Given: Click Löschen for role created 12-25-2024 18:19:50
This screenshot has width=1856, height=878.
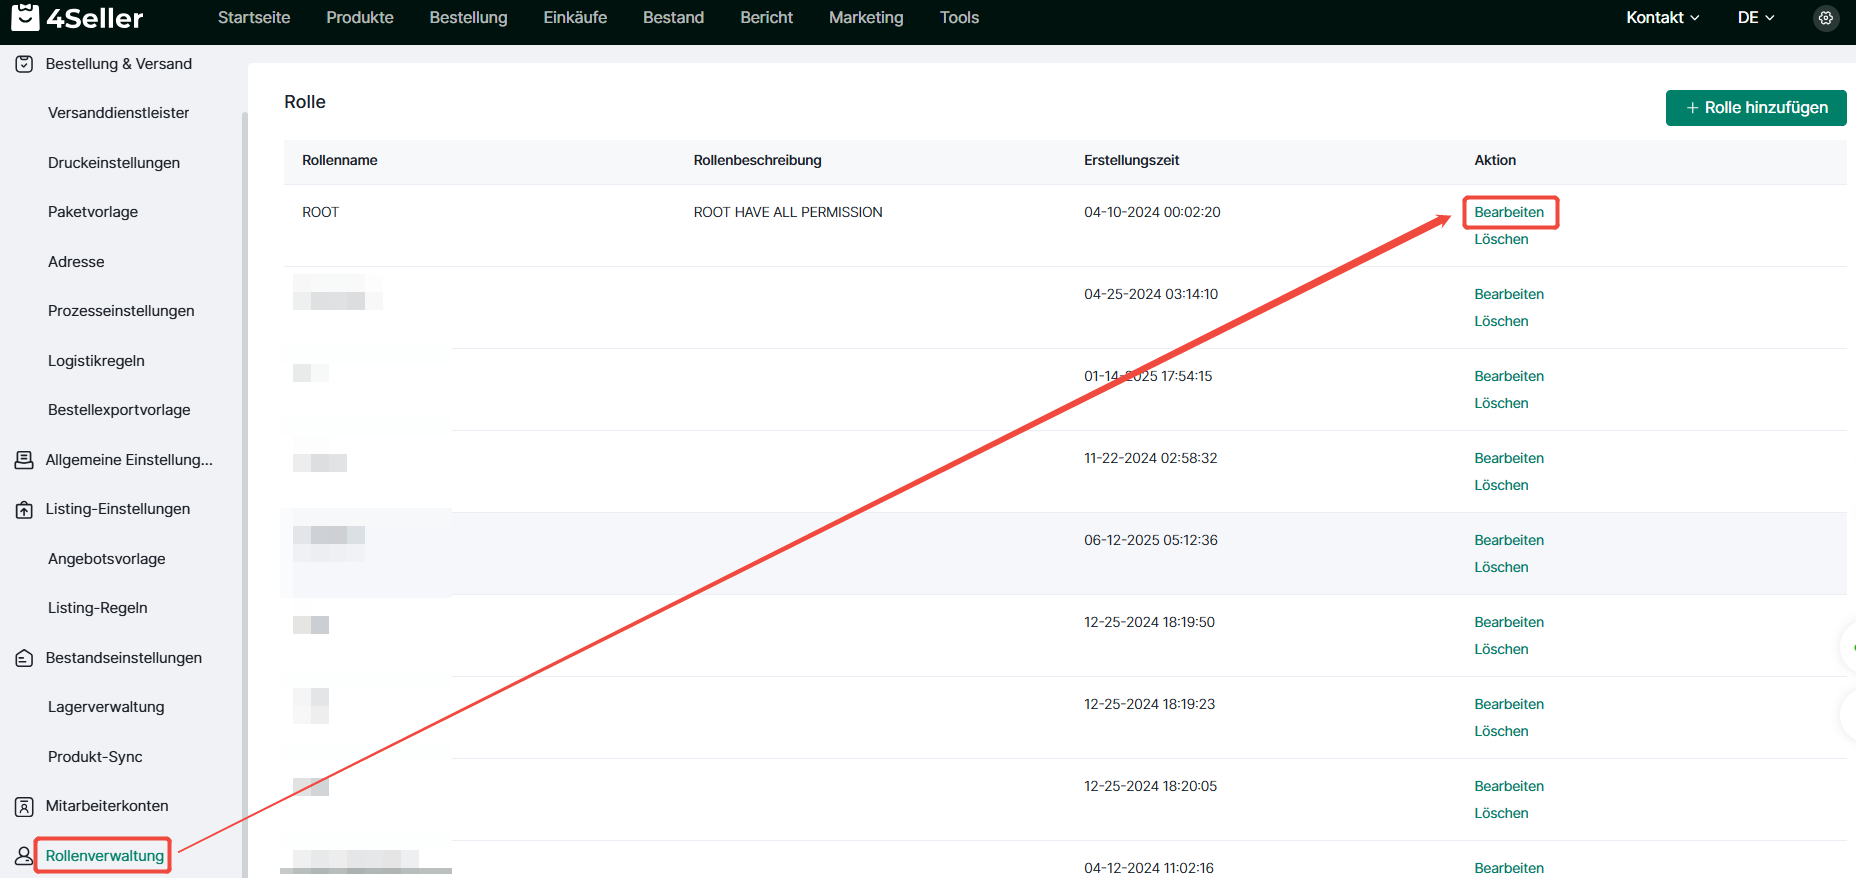Looking at the screenshot, I should coord(1501,649).
